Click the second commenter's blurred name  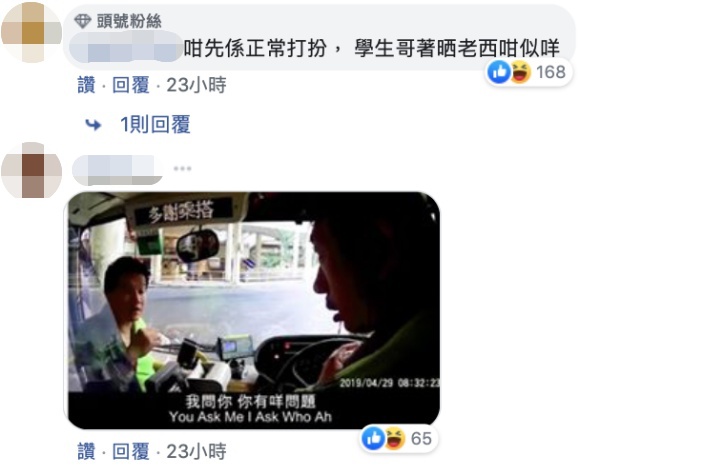coord(118,170)
